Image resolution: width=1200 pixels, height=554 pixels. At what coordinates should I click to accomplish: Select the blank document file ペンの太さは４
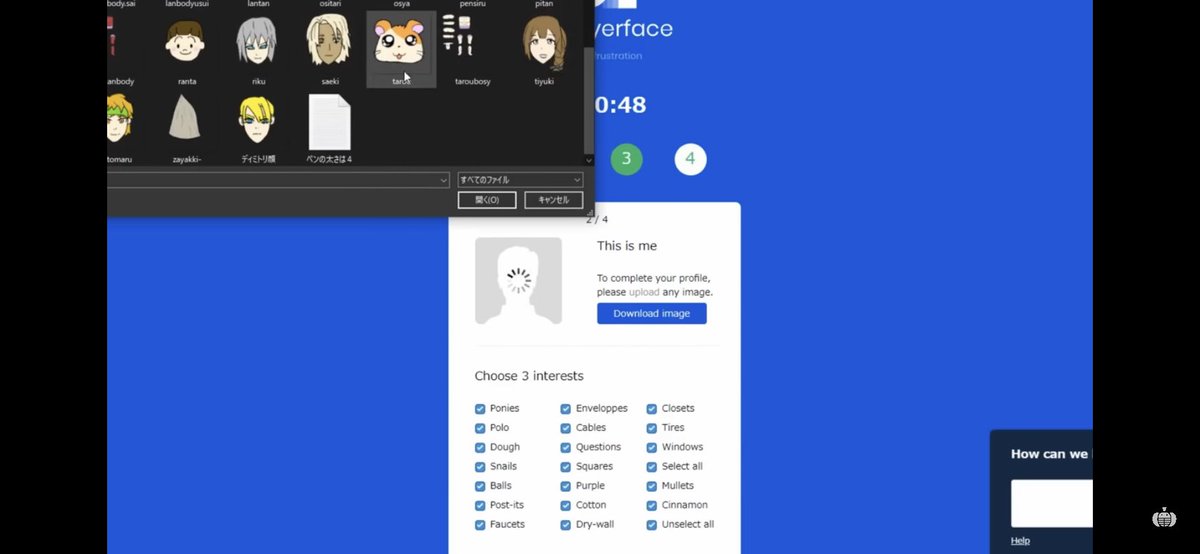329,124
